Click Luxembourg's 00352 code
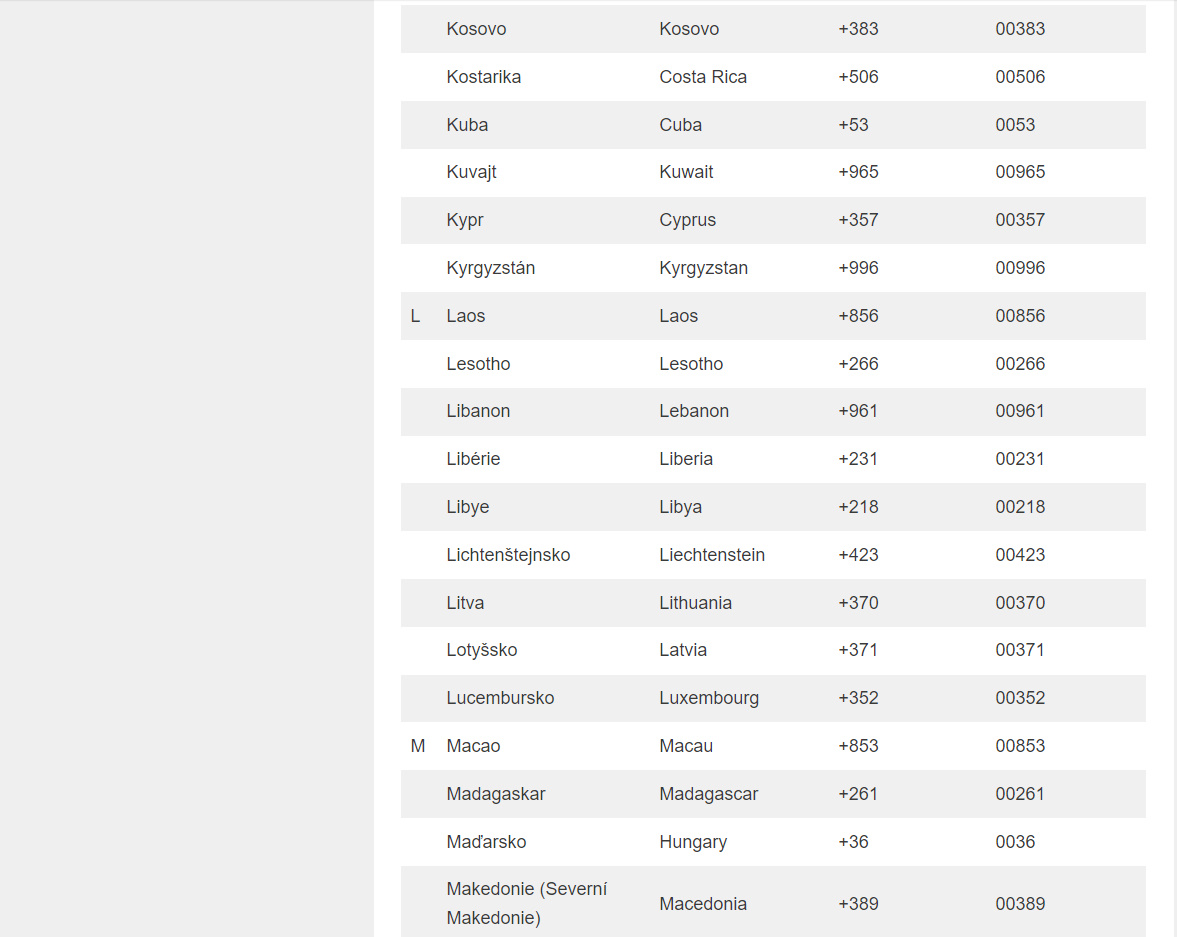 [x=1020, y=698]
